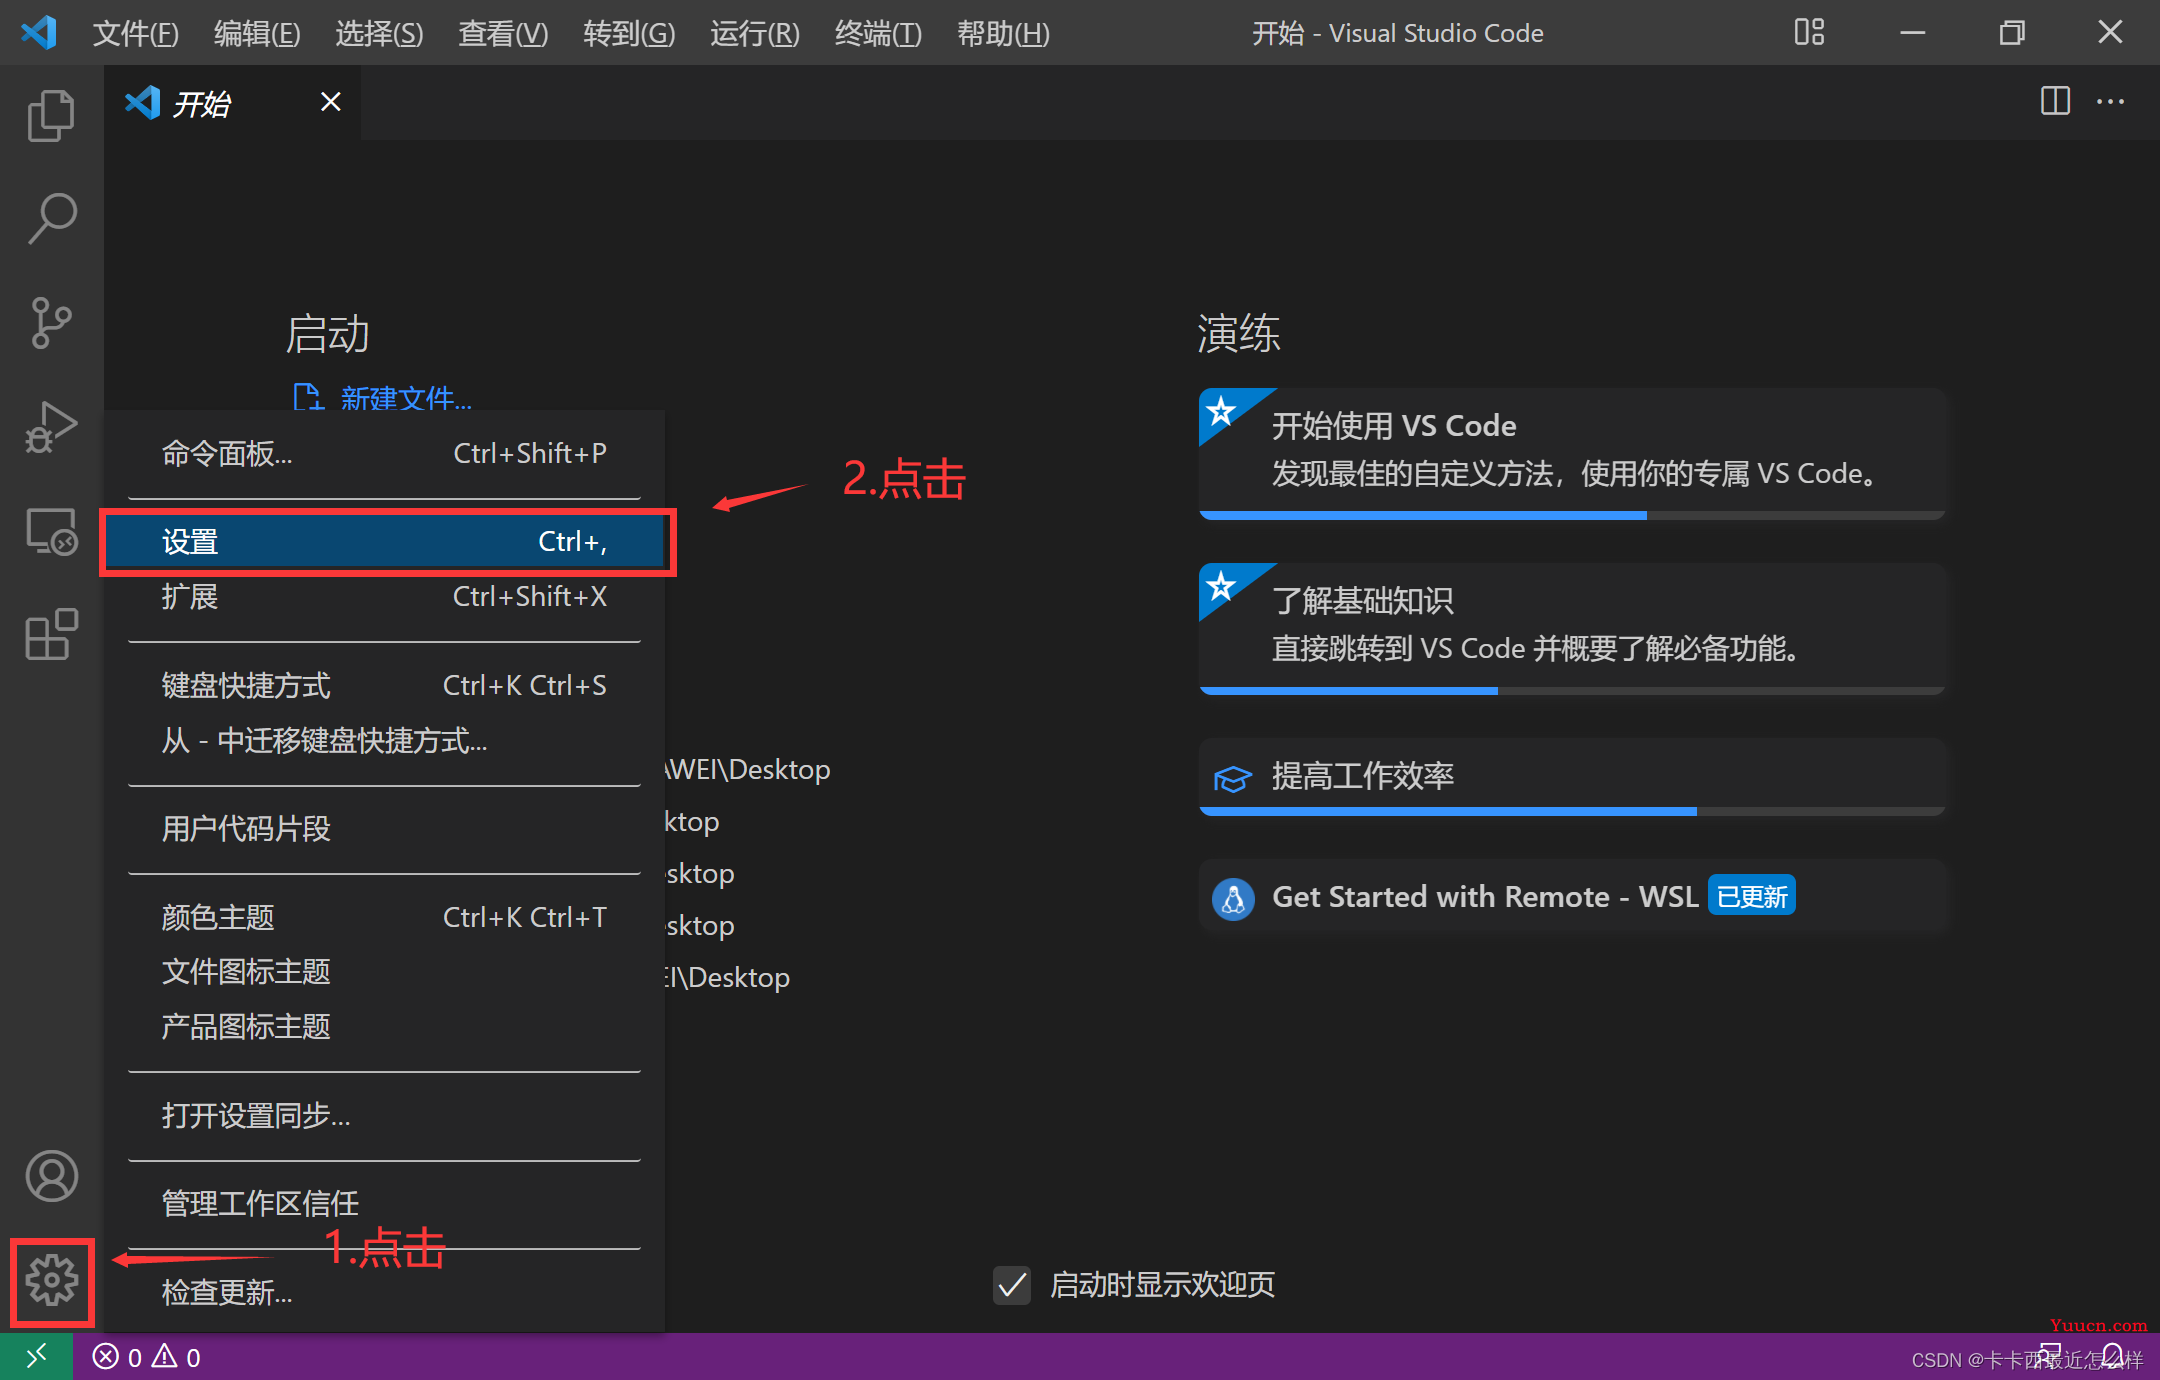Close the 开始 tab
This screenshot has height=1380, width=2160.
click(x=330, y=102)
